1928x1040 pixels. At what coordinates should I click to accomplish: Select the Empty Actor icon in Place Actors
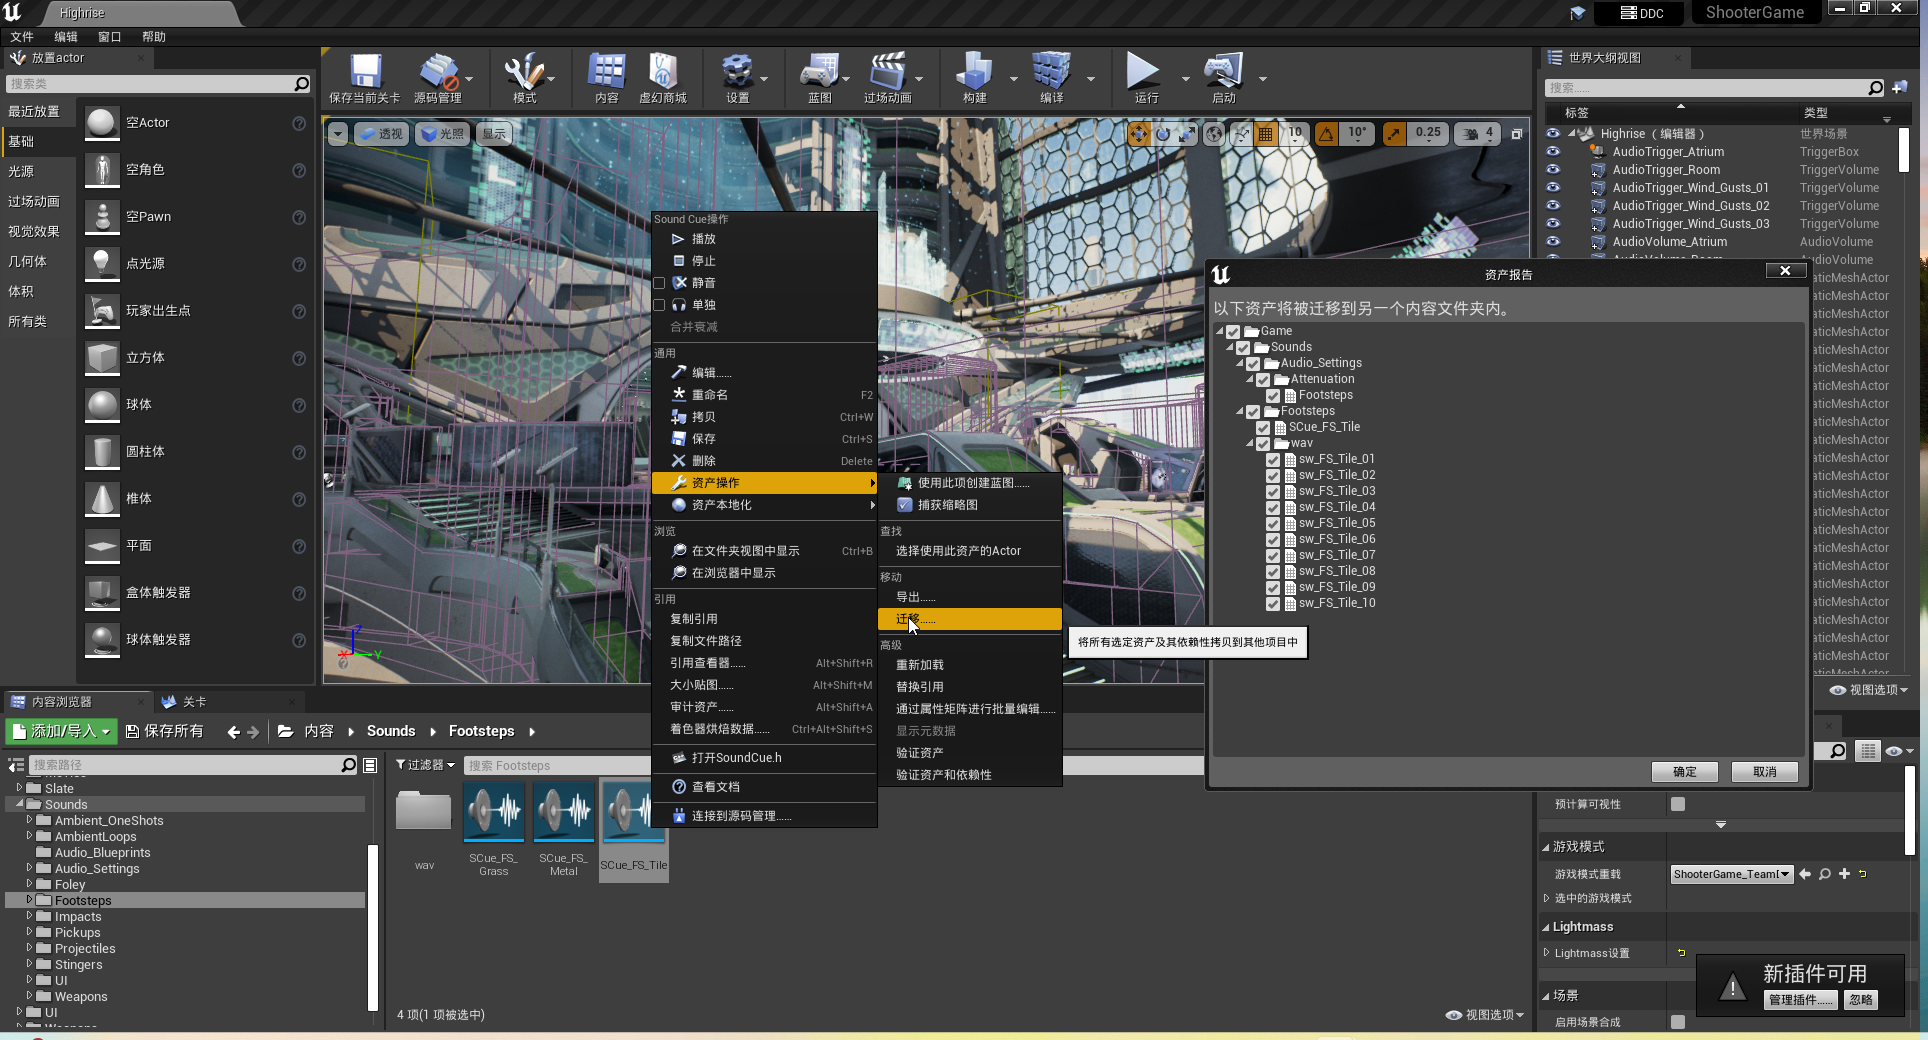tap(102, 123)
